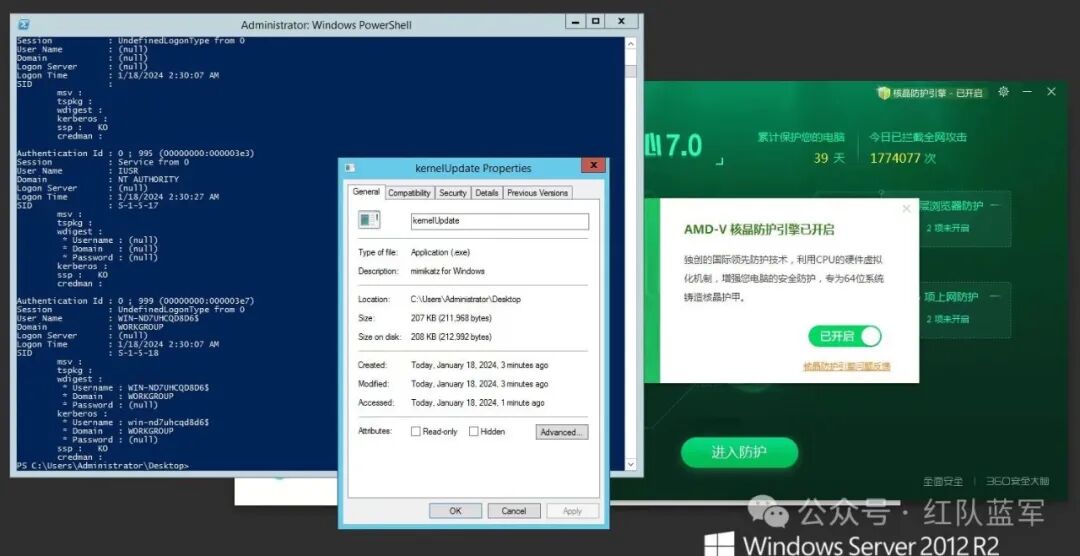Click the Advanced... attributes button

[562, 432]
